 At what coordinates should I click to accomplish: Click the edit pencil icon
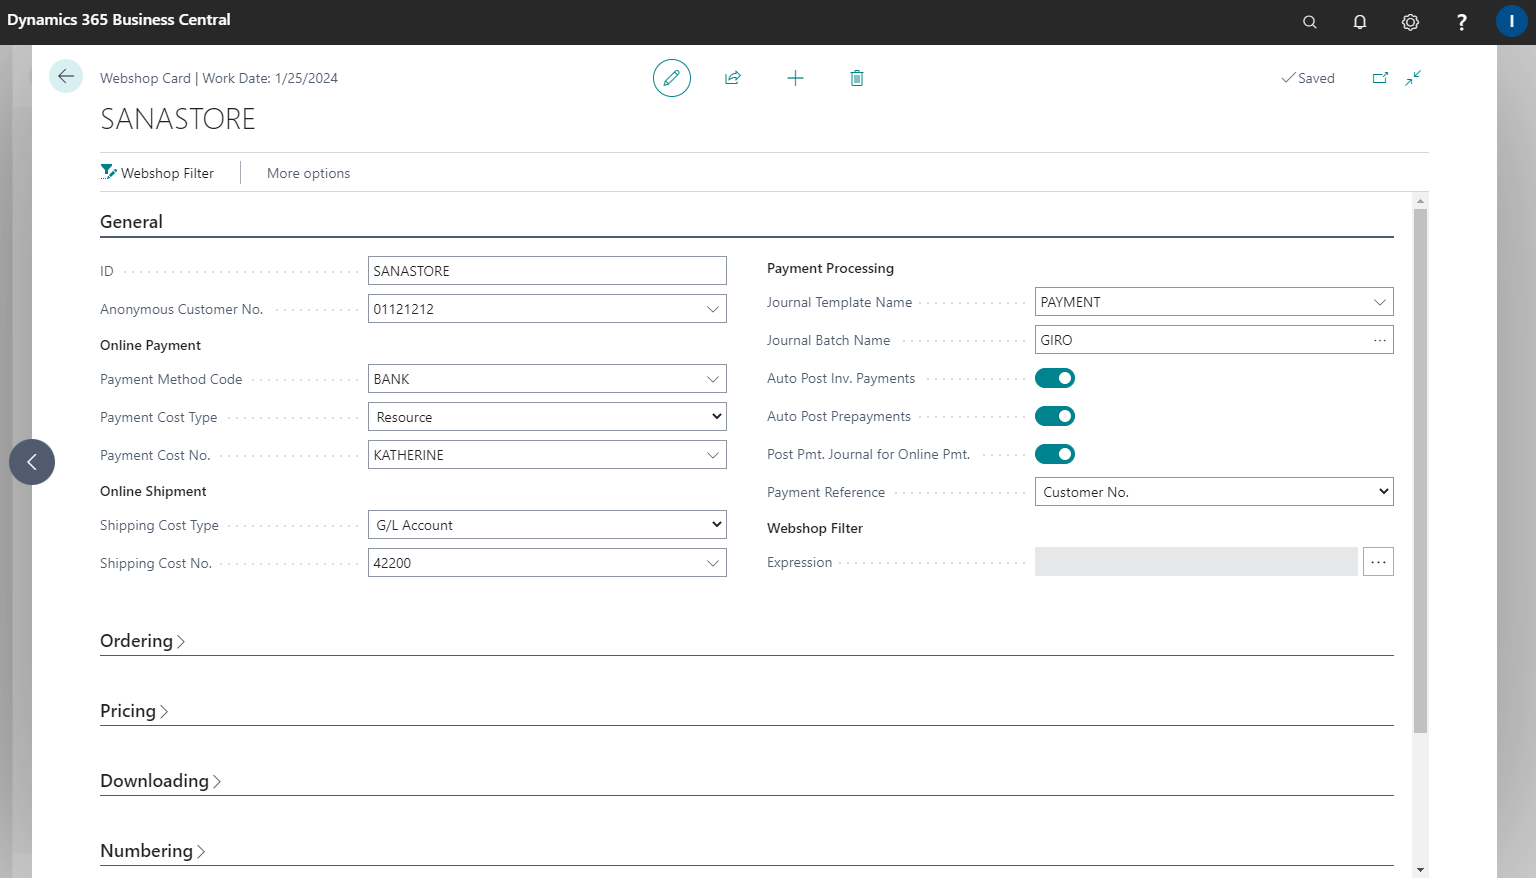672,78
